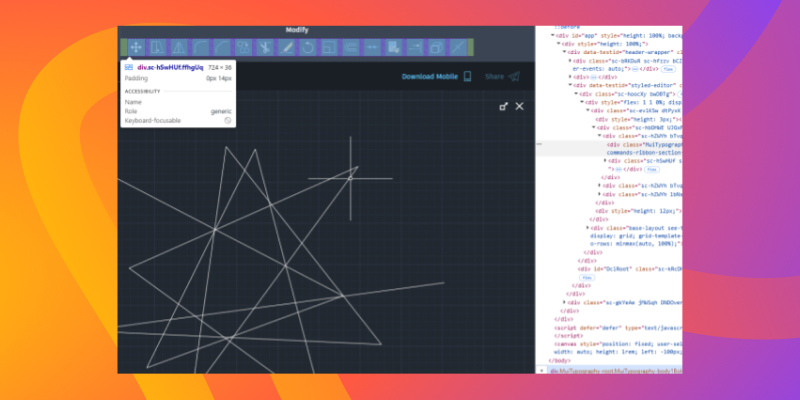
Task: Select the Move tool in Modify ribbon
Action: [x=136, y=47]
